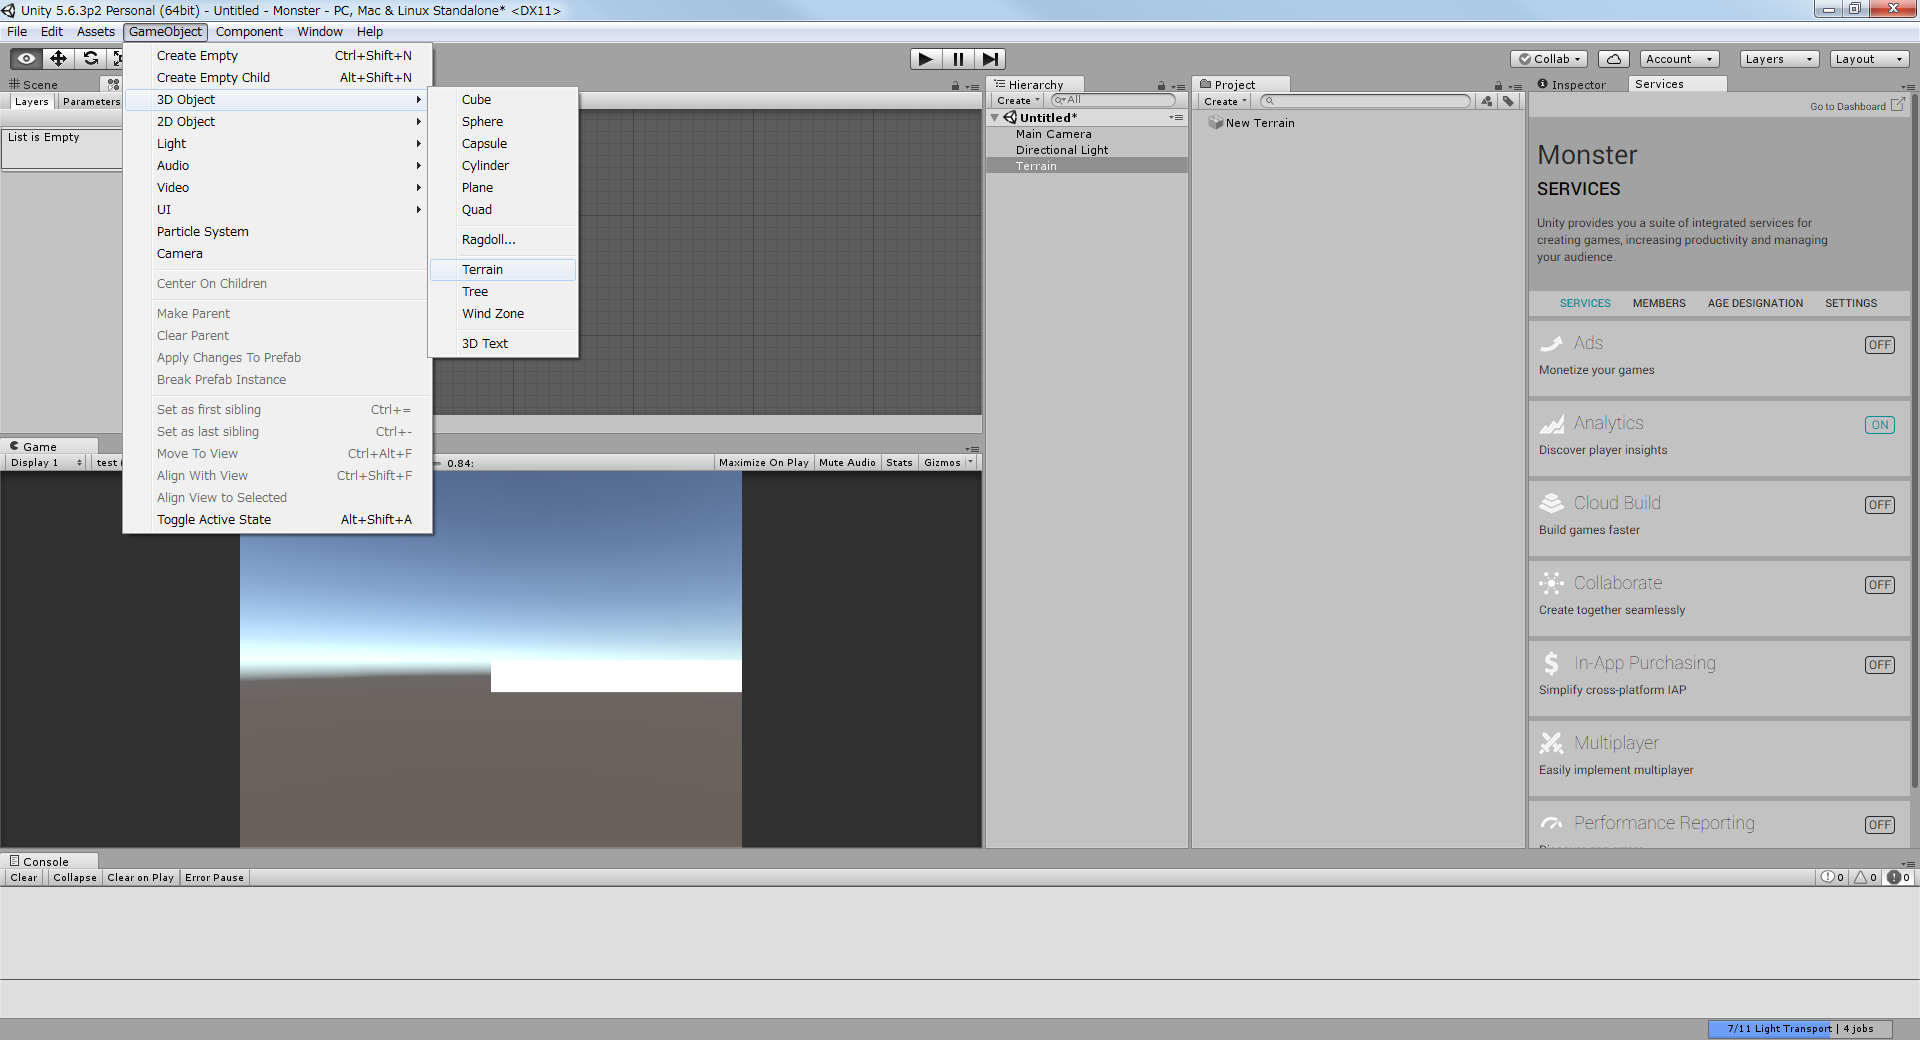Open the Gizmos dropdown in Game view

point(949,462)
